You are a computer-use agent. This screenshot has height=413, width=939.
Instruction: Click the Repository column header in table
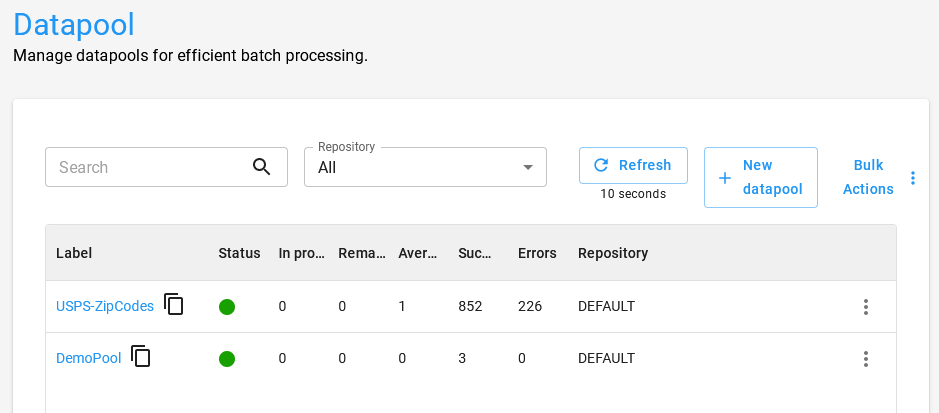click(x=613, y=253)
